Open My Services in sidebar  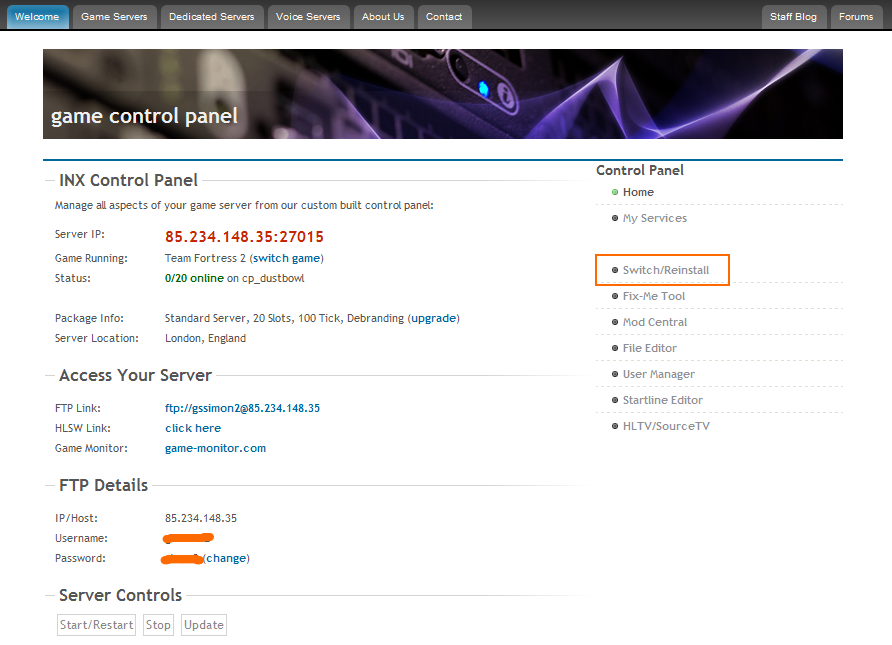point(655,218)
